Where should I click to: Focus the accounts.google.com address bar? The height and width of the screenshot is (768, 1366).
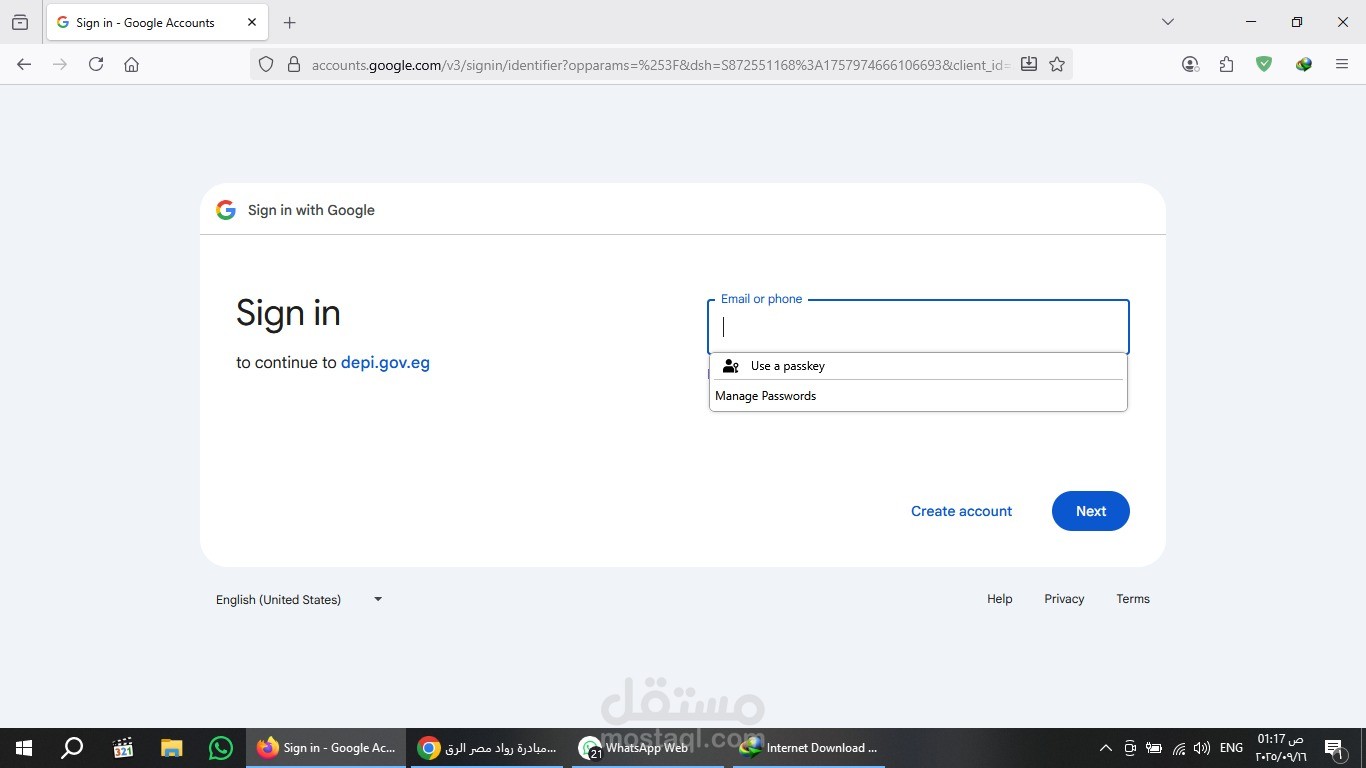[x=660, y=65]
